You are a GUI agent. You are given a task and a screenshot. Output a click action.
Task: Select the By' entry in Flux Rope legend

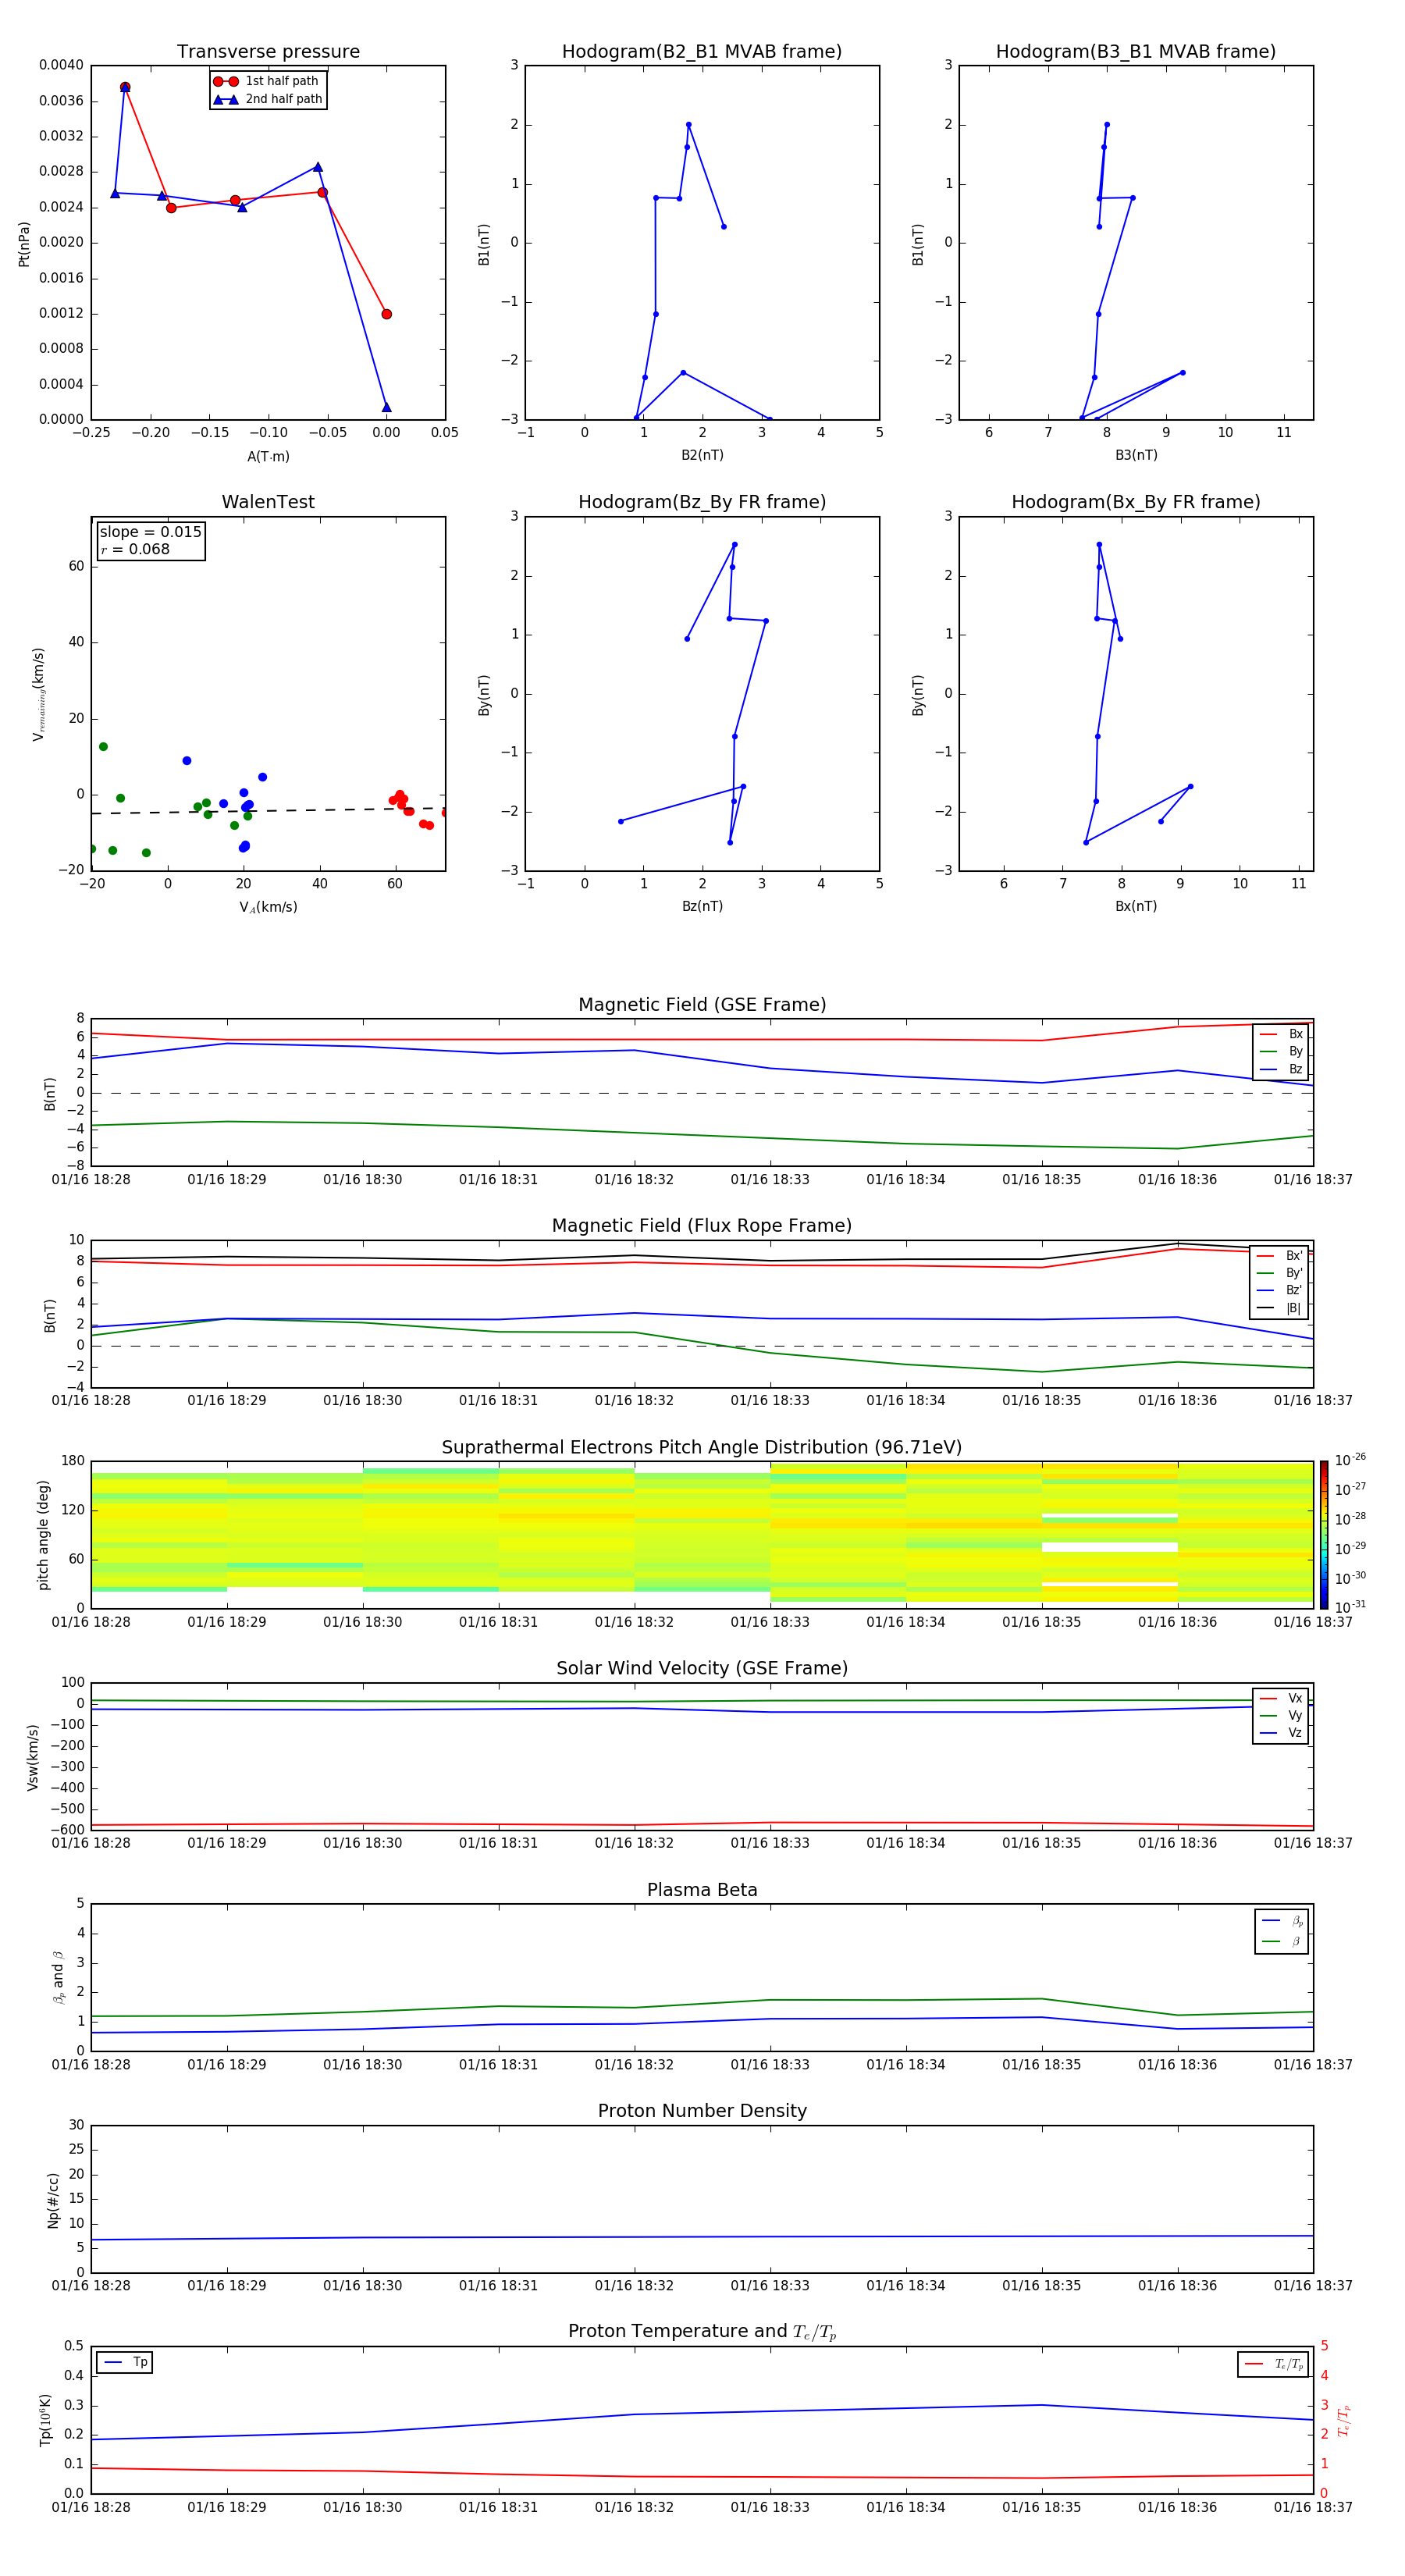pyautogui.click(x=1279, y=1273)
